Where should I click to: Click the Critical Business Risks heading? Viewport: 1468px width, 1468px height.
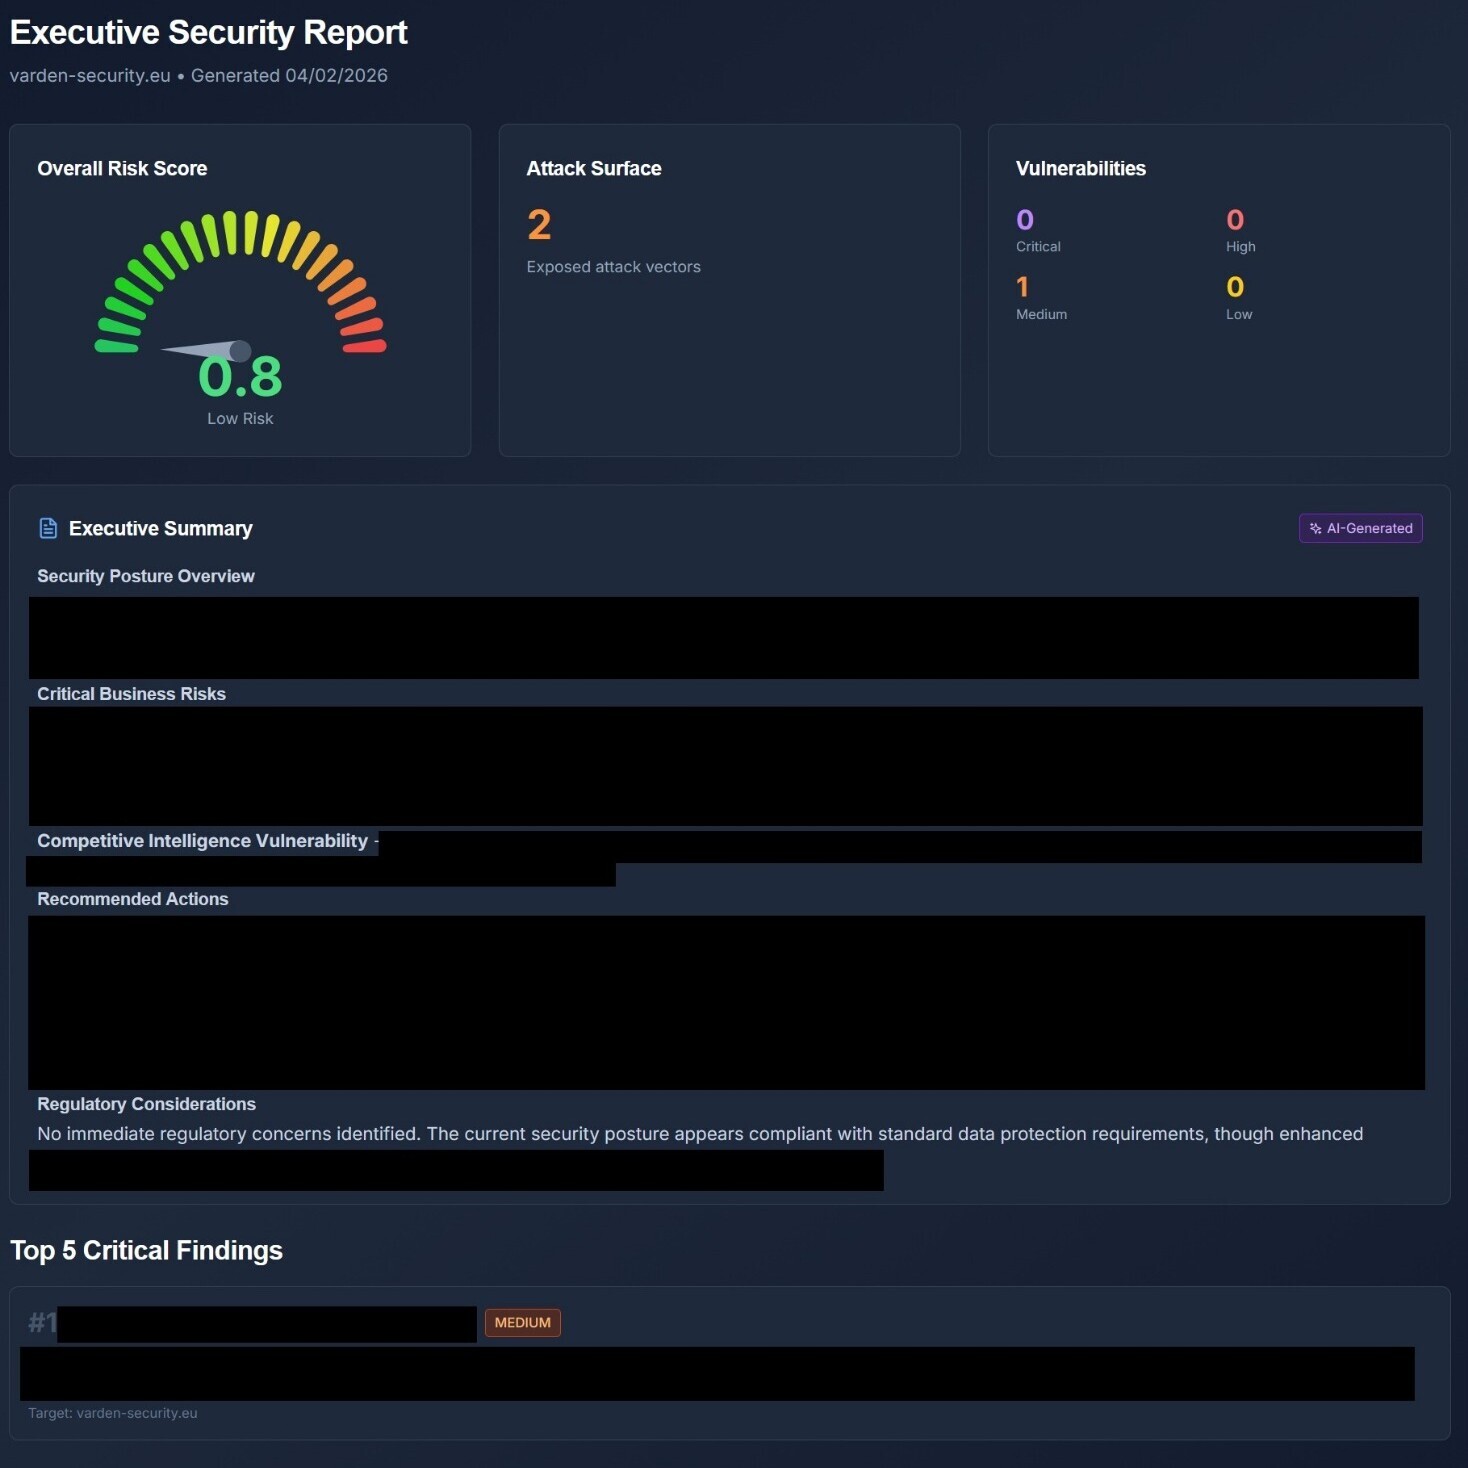point(131,694)
